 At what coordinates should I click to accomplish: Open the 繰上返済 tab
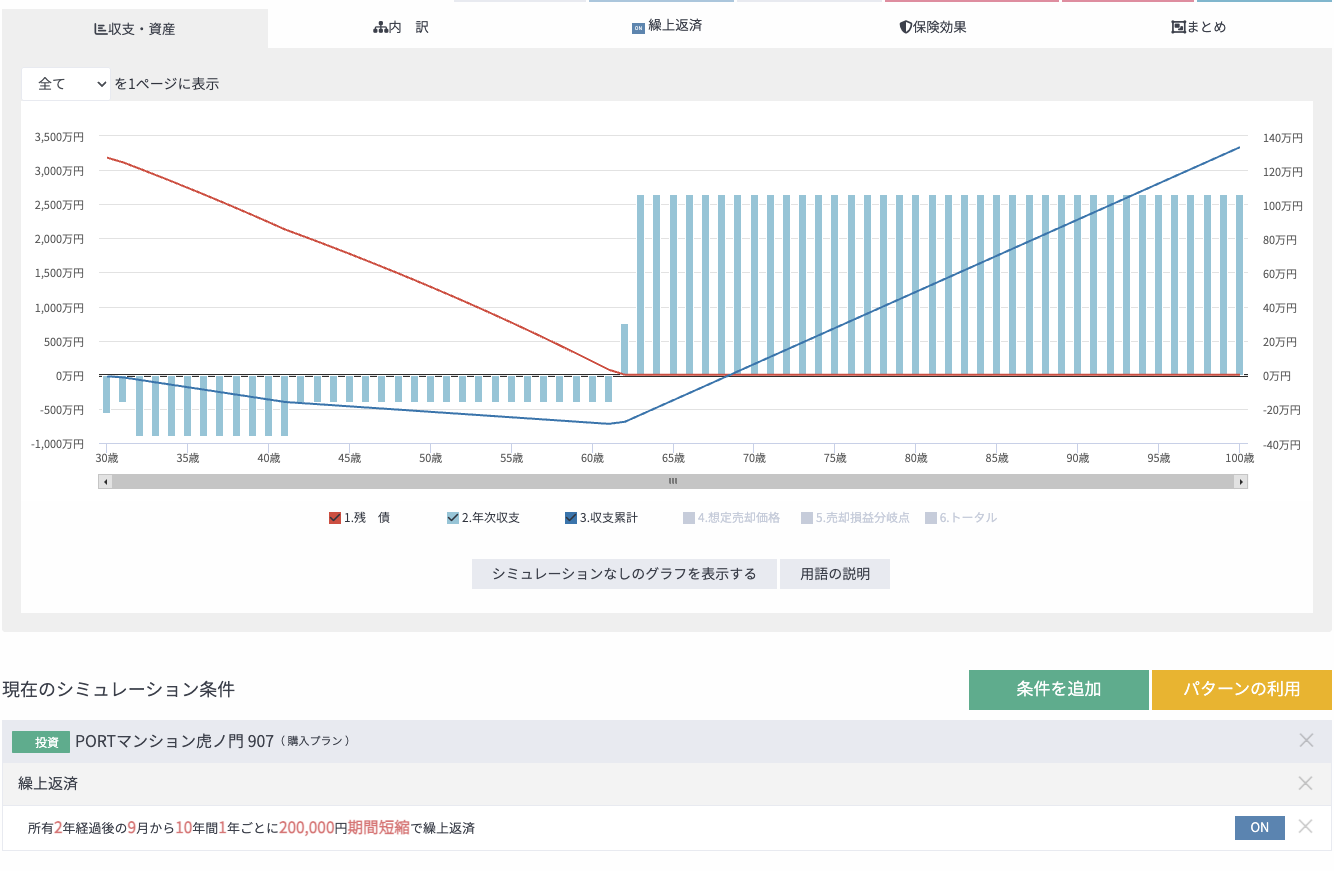click(666, 27)
